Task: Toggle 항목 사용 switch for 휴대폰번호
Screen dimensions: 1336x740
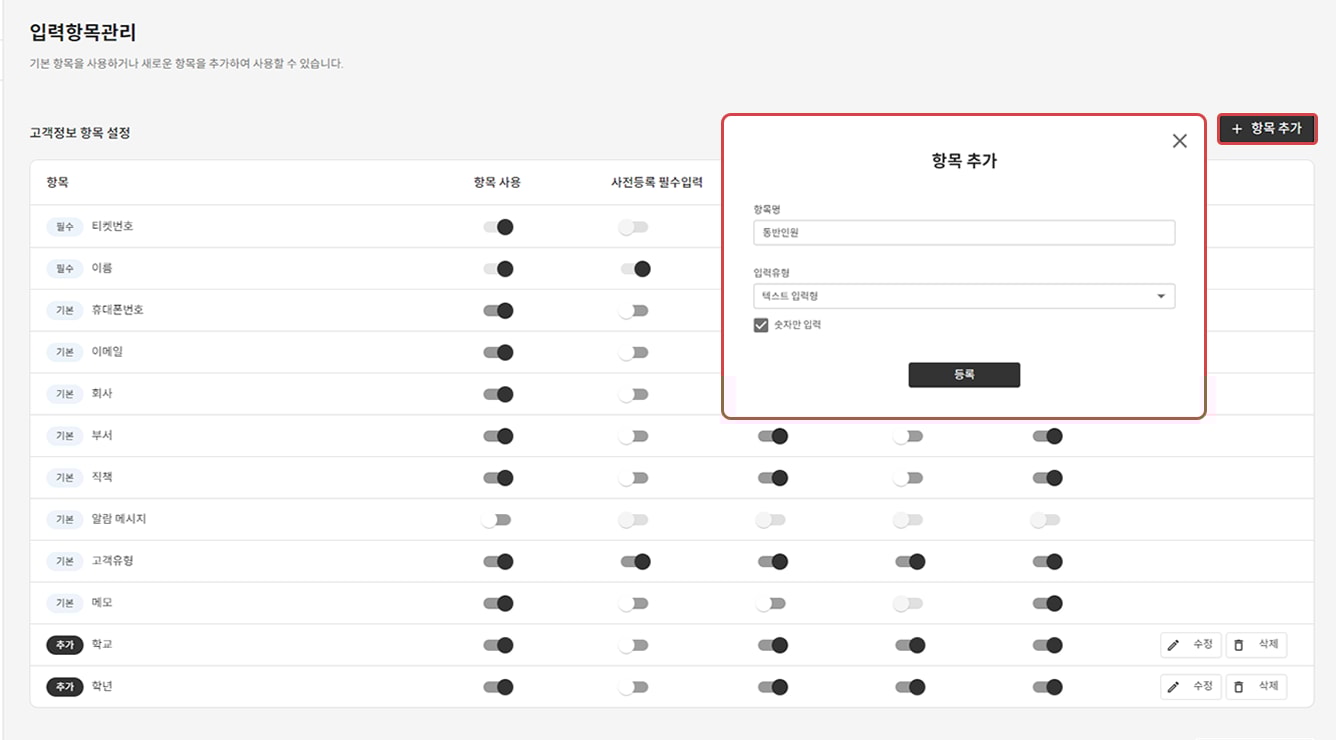Action: [x=498, y=311]
